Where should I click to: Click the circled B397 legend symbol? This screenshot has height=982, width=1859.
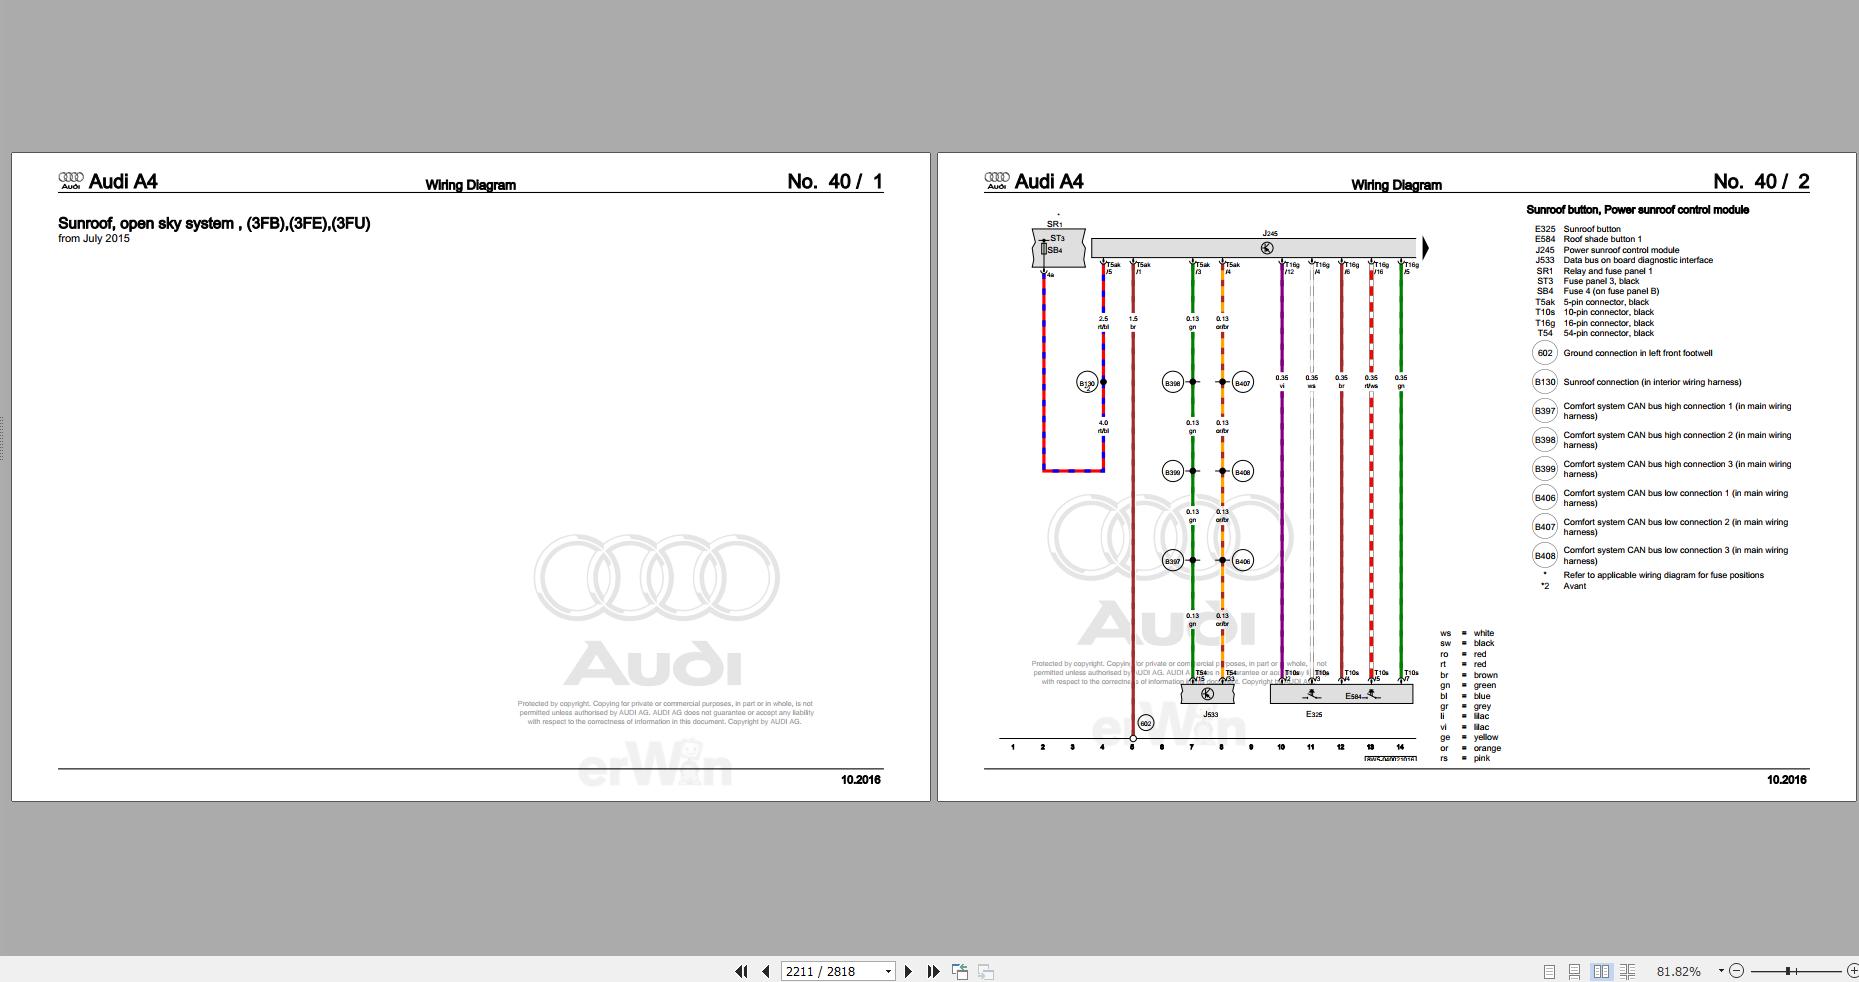pyautogui.click(x=1545, y=411)
